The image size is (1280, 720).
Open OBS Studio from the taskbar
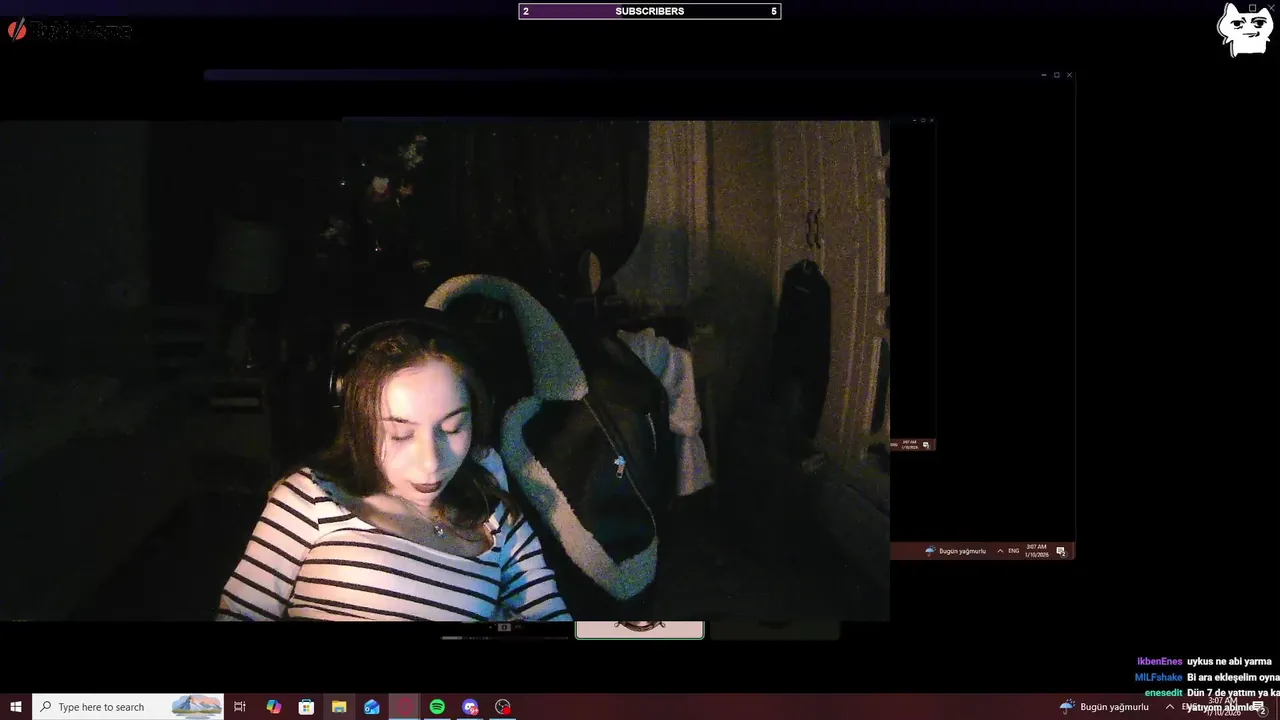point(503,707)
